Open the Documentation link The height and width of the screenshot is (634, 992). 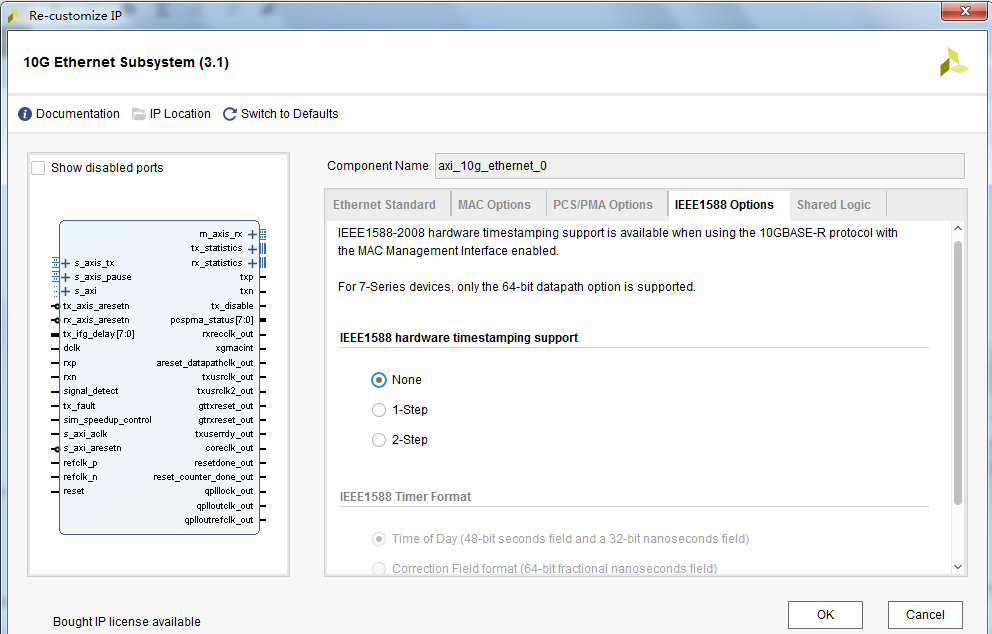point(78,114)
